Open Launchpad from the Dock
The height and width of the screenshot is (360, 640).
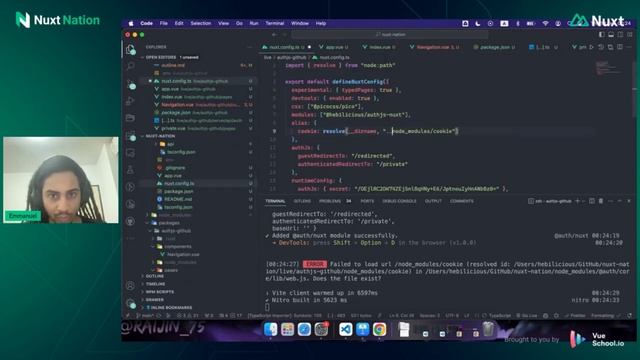click(287, 329)
